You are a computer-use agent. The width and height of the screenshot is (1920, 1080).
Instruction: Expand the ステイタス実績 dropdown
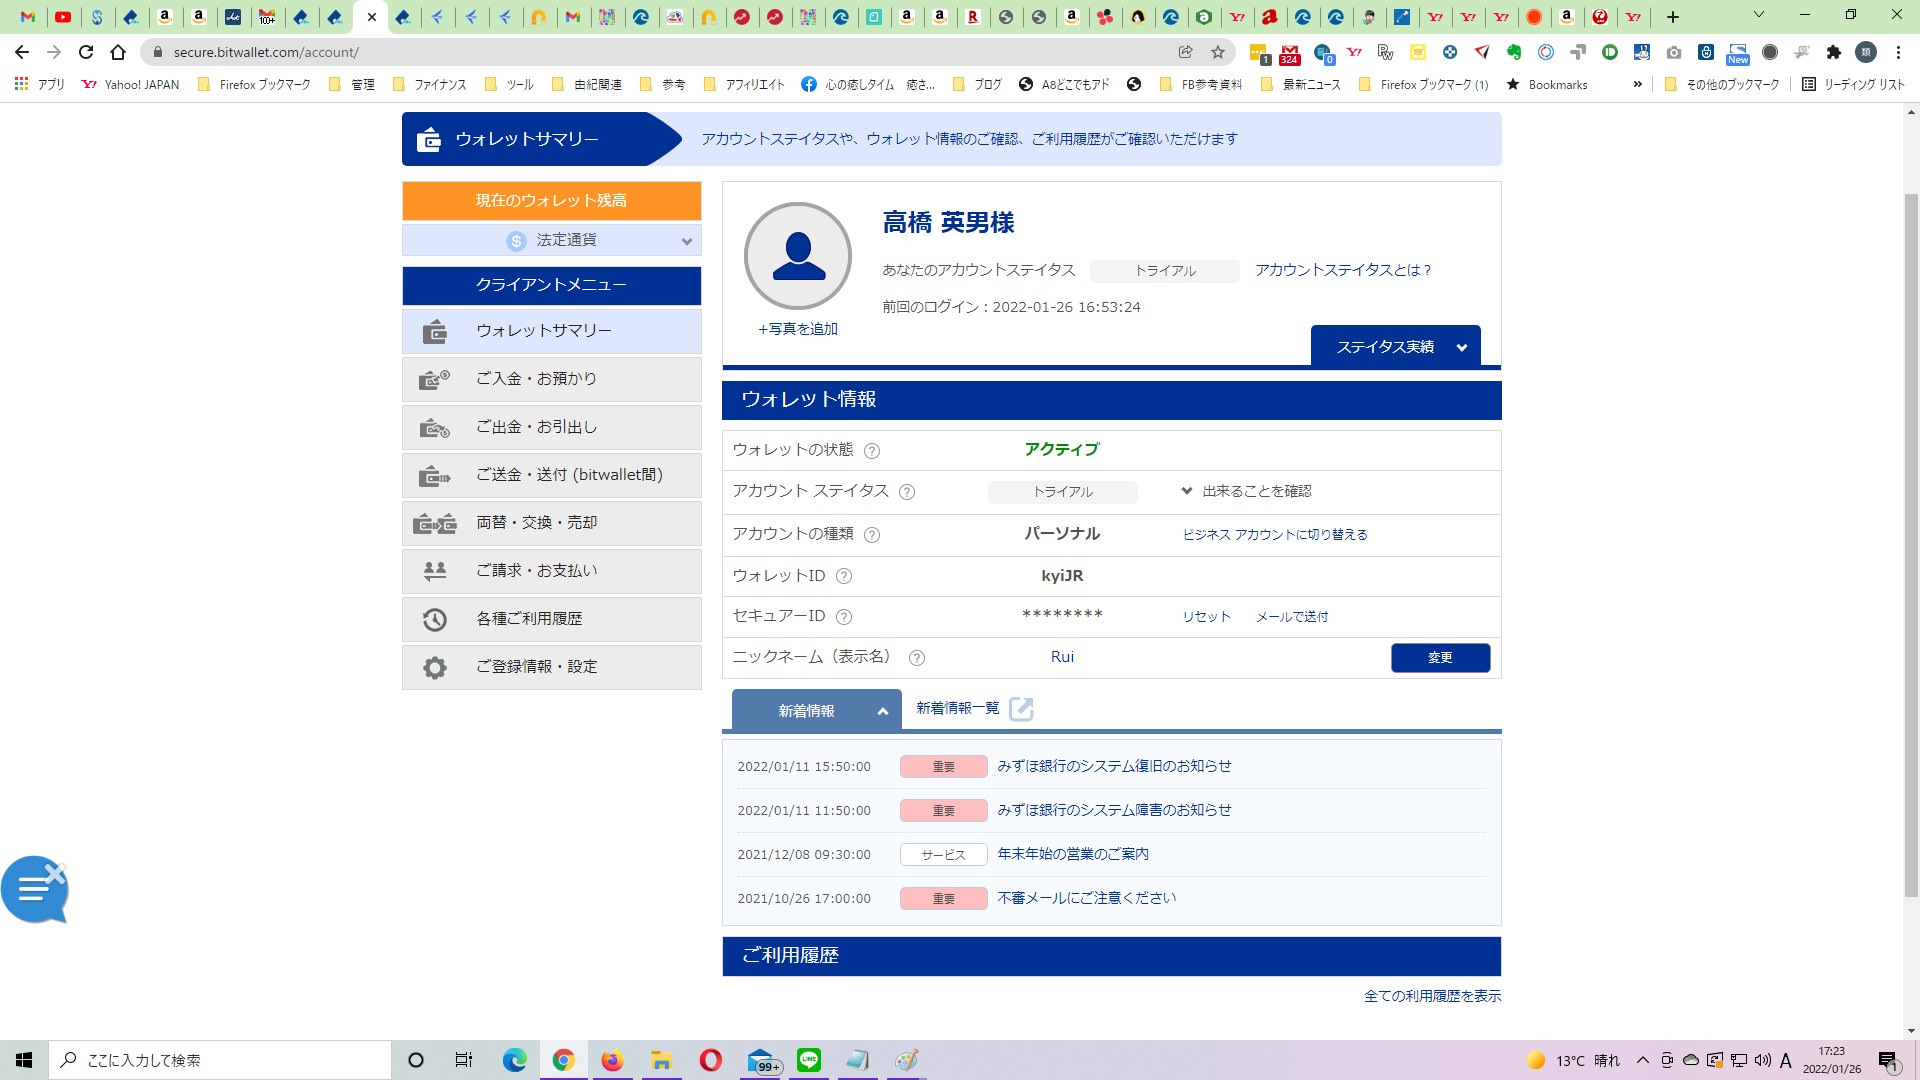[x=1395, y=347]
